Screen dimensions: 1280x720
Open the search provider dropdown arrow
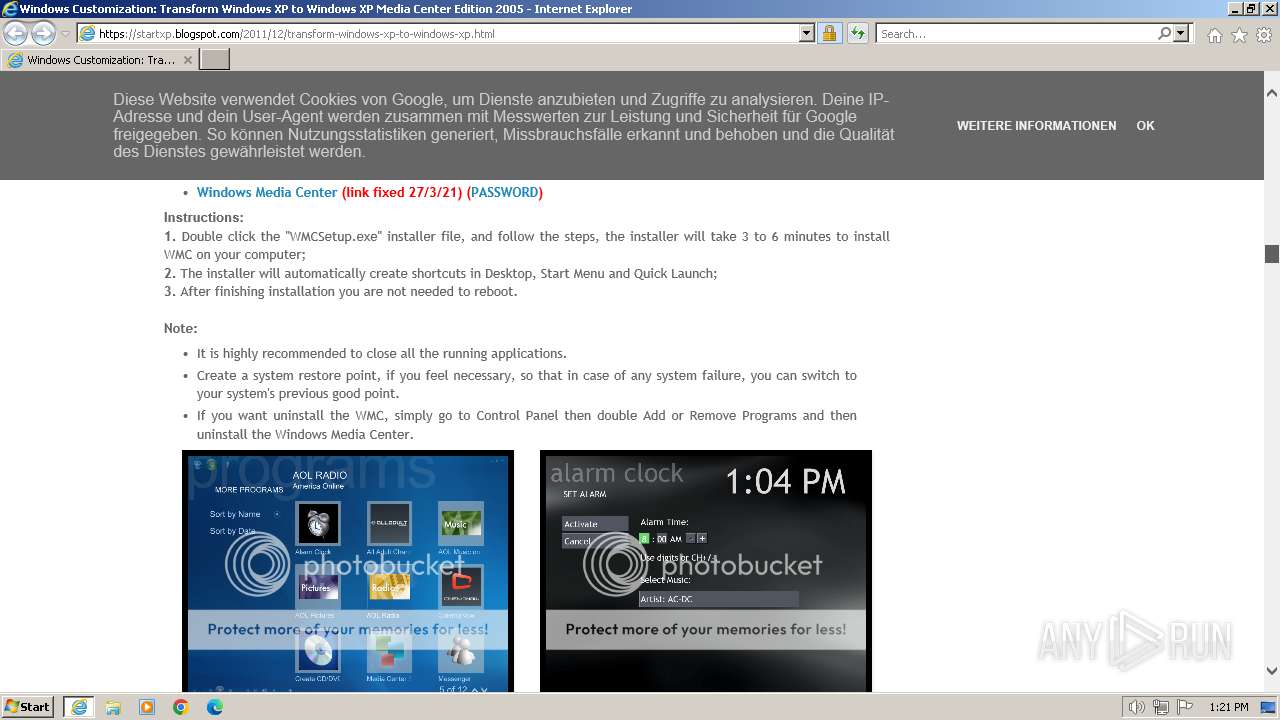[x=1182, y=33]
